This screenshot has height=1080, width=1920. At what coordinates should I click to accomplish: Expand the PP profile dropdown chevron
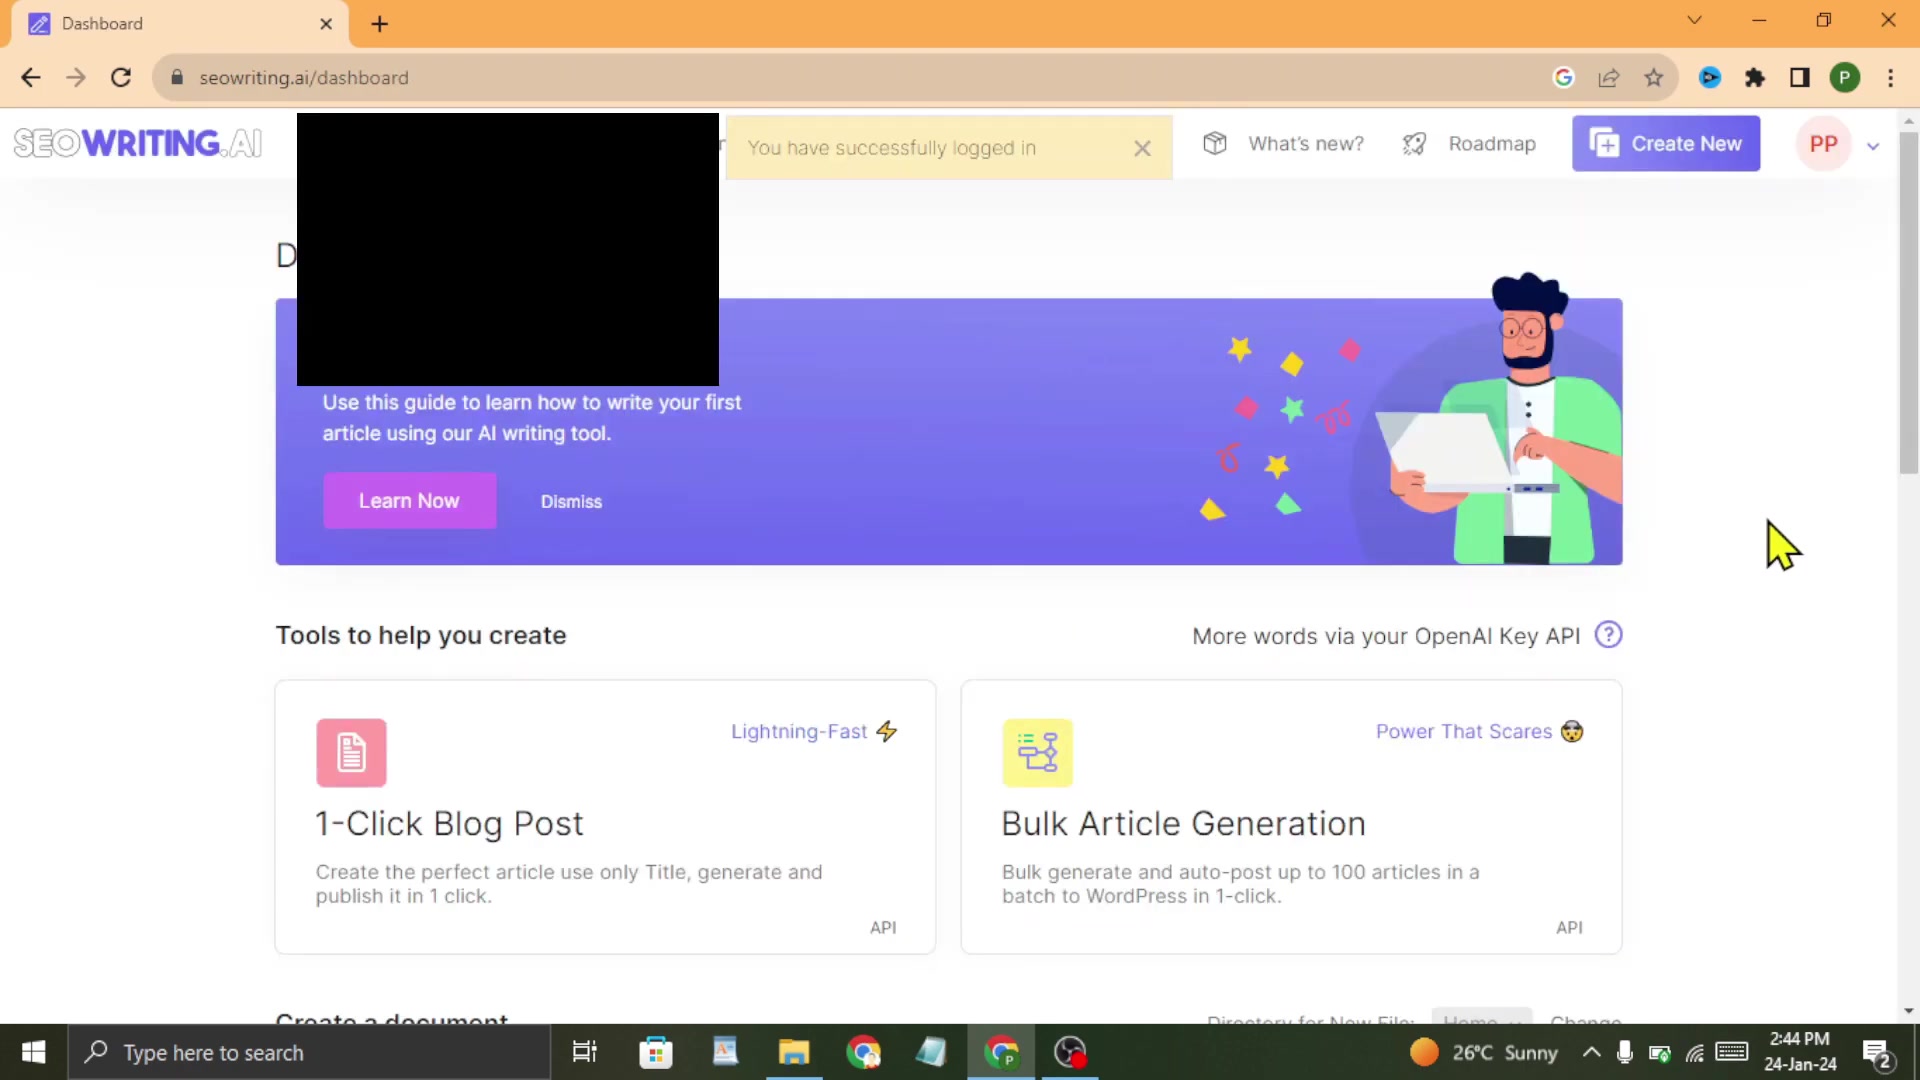pyautogui.click(x=1873, y=146)
